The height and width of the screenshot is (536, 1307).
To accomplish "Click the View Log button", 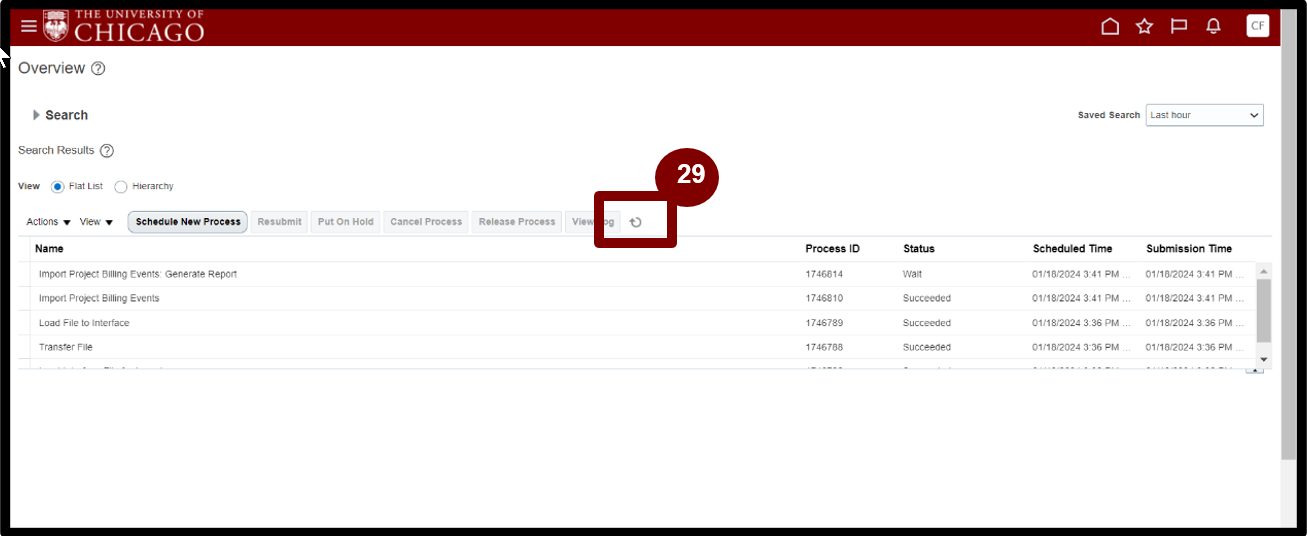I will tap(593, 222).
